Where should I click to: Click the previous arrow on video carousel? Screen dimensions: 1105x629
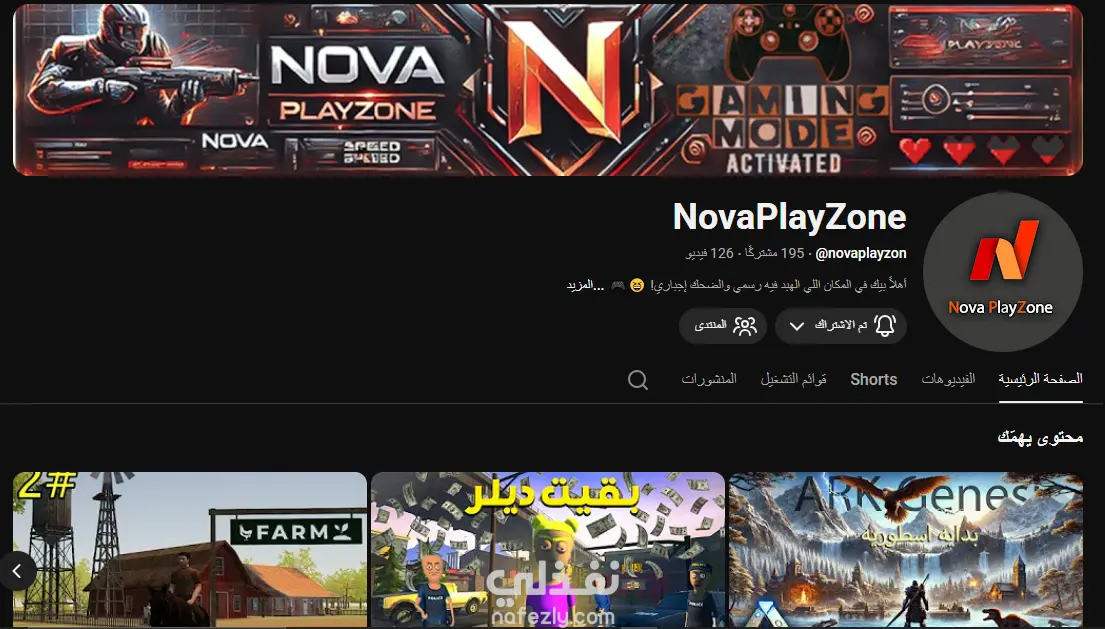(18, 571)
